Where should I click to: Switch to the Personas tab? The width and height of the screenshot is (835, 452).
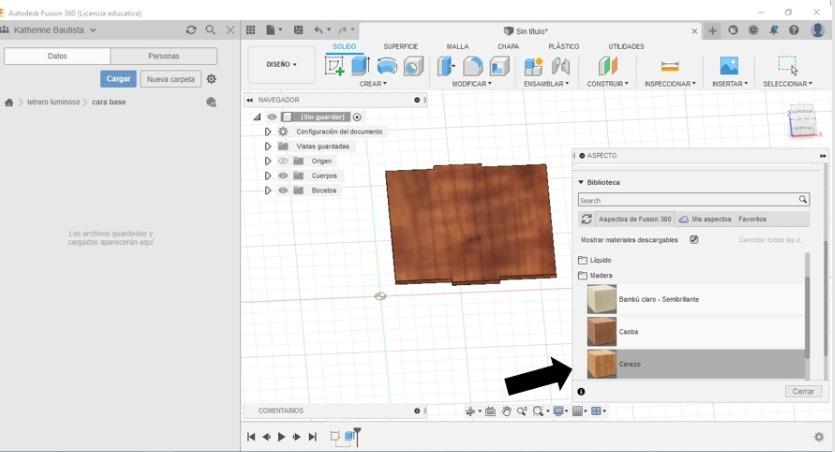[x=163, y=56]
